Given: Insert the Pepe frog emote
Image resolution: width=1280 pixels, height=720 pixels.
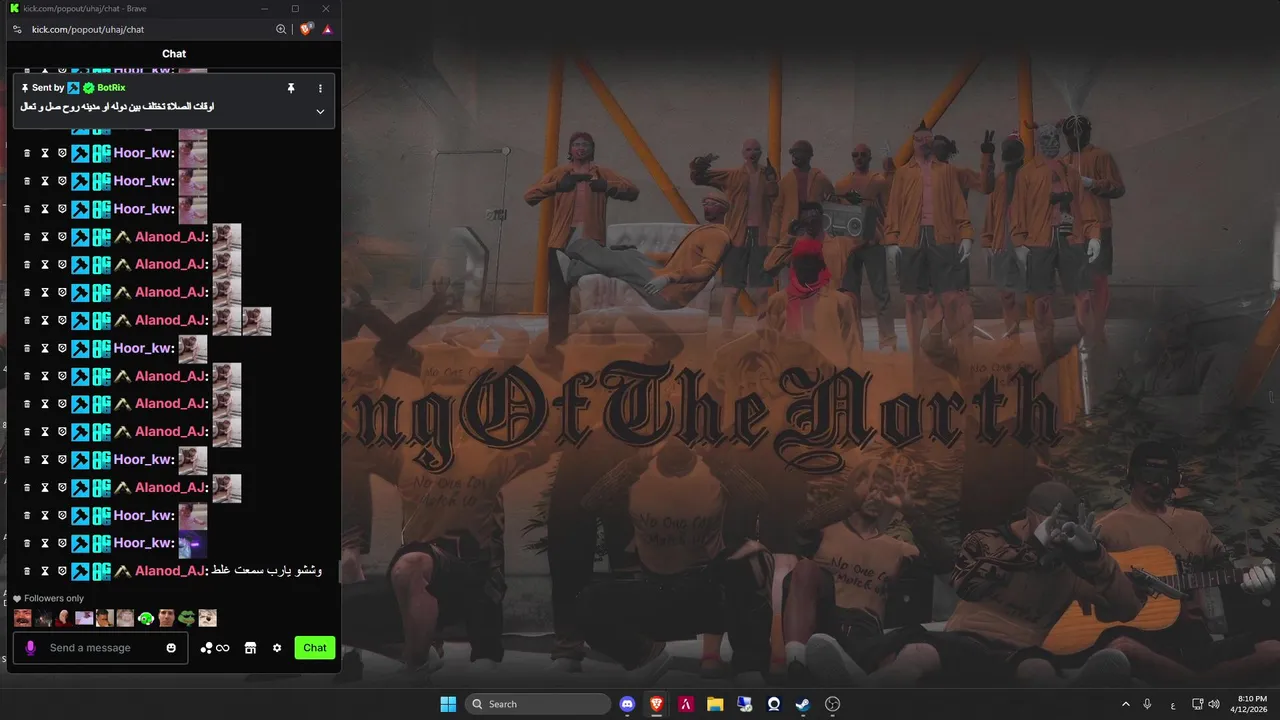Looking at the screenshot, I should (x=187, y=618).
